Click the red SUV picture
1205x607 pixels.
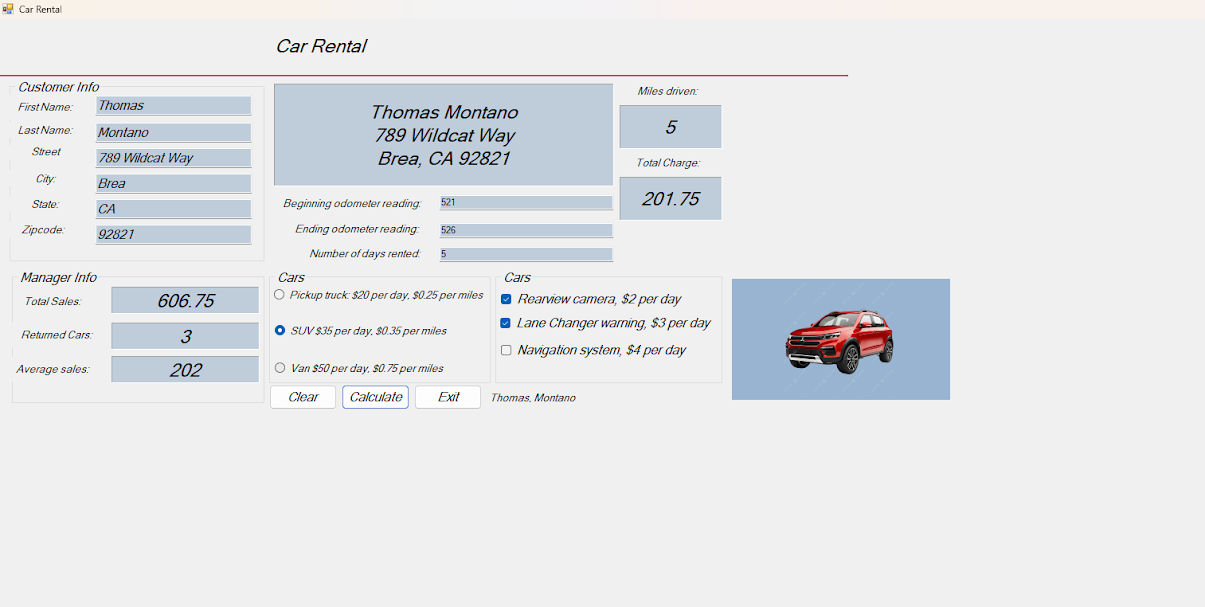(840, 340)
